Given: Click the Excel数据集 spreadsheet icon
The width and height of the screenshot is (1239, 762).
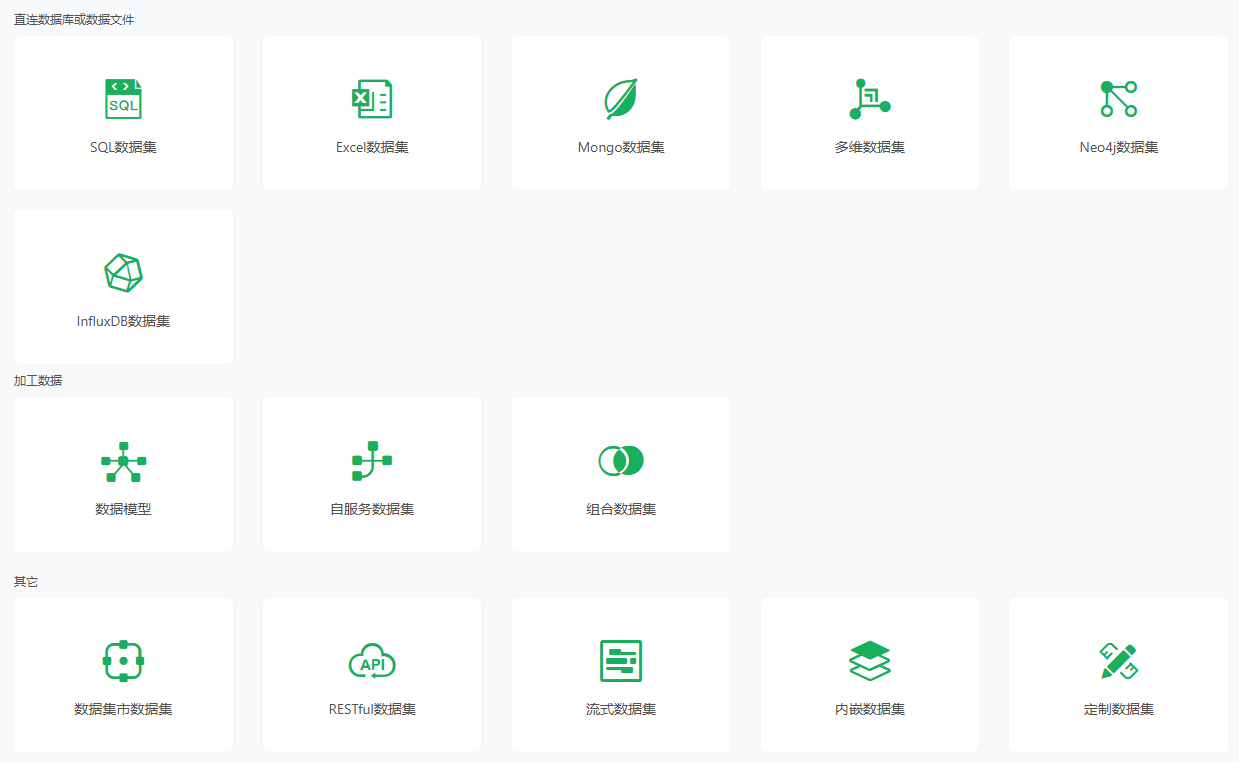Looking at the screenshot, I should (x=372, y=99).
